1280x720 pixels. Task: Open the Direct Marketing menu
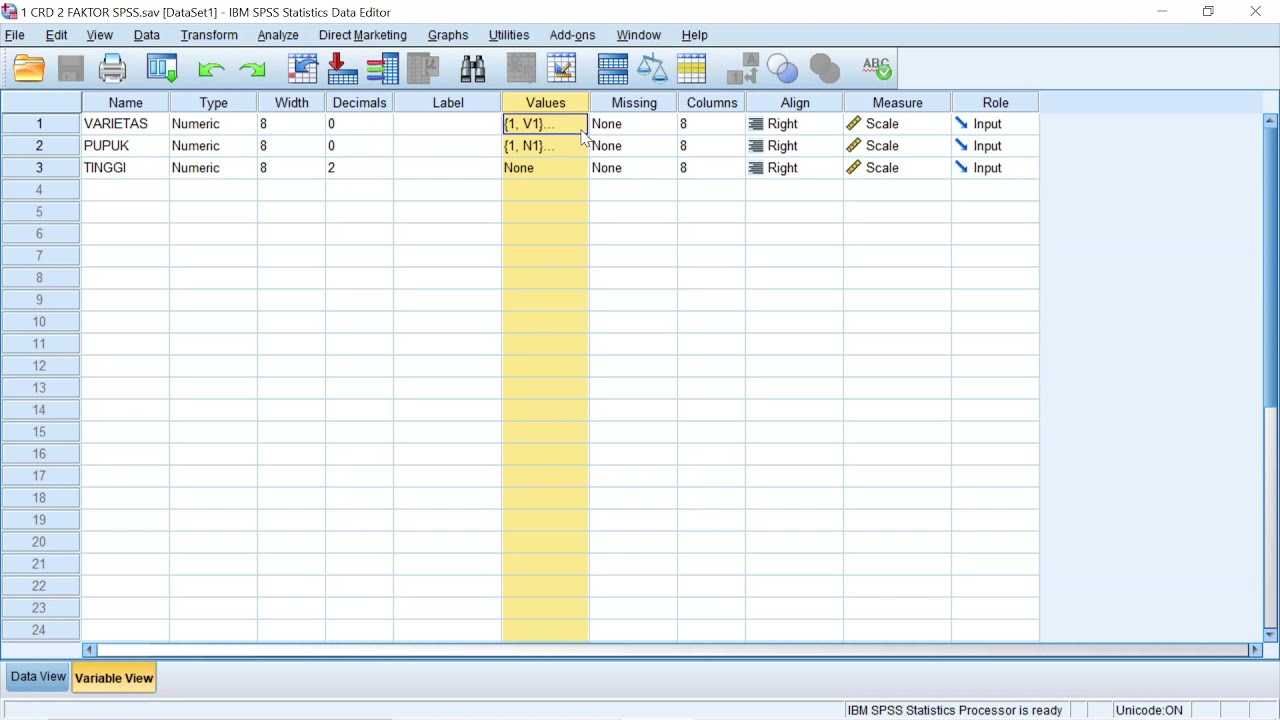coord(363,35)
